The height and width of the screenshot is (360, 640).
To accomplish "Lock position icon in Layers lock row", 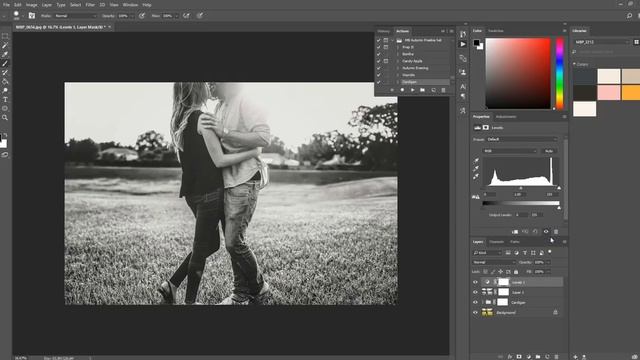I will tap(500, 271).
